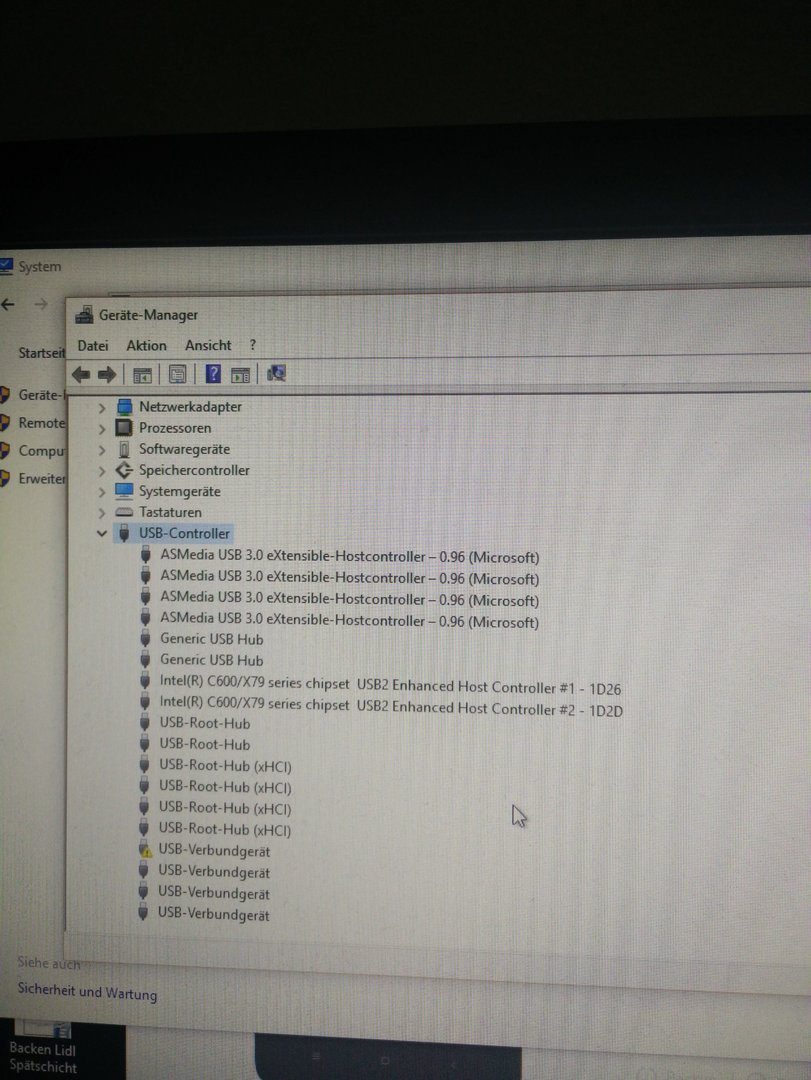811x1080 pixels.
Task: Click the shield icon beside Erweiter link
Action: tap(5, 478)
